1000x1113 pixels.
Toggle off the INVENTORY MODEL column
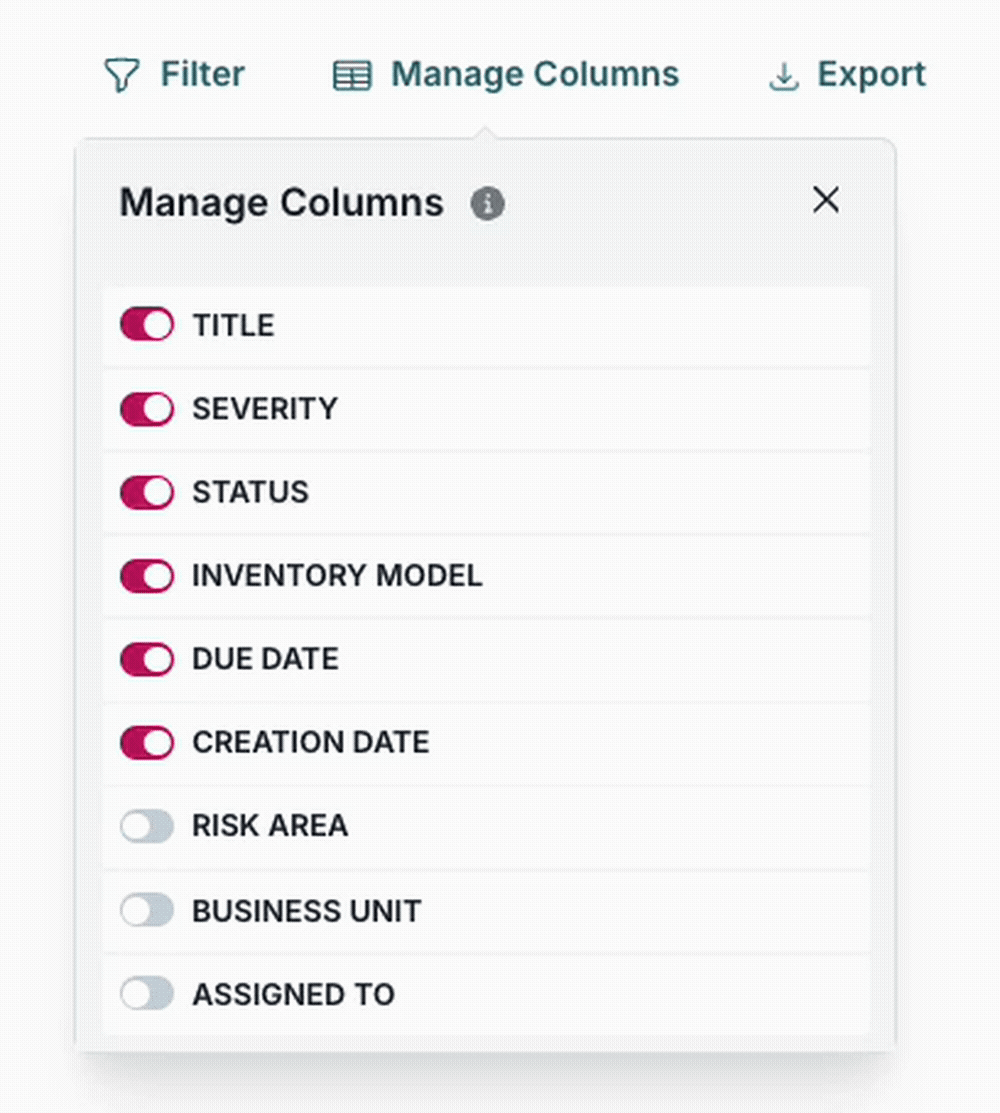146,576
